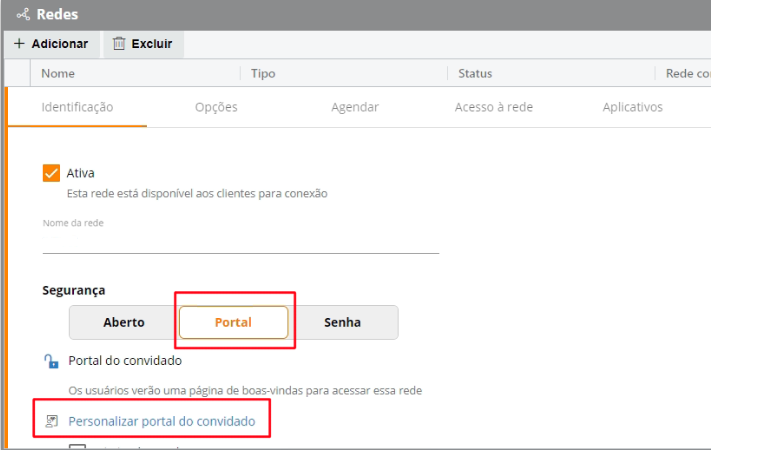Click the plus icon beside Adicionar
Screen dimensions: 779x451
(19, 44)
